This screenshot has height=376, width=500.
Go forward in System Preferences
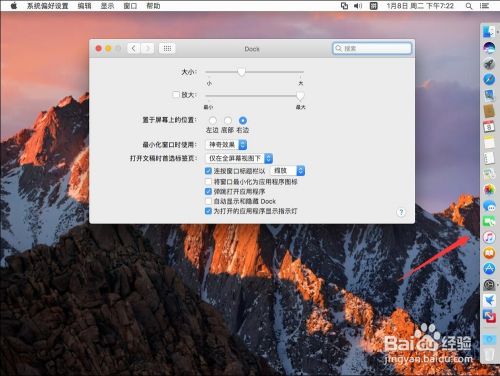point(147,48)
